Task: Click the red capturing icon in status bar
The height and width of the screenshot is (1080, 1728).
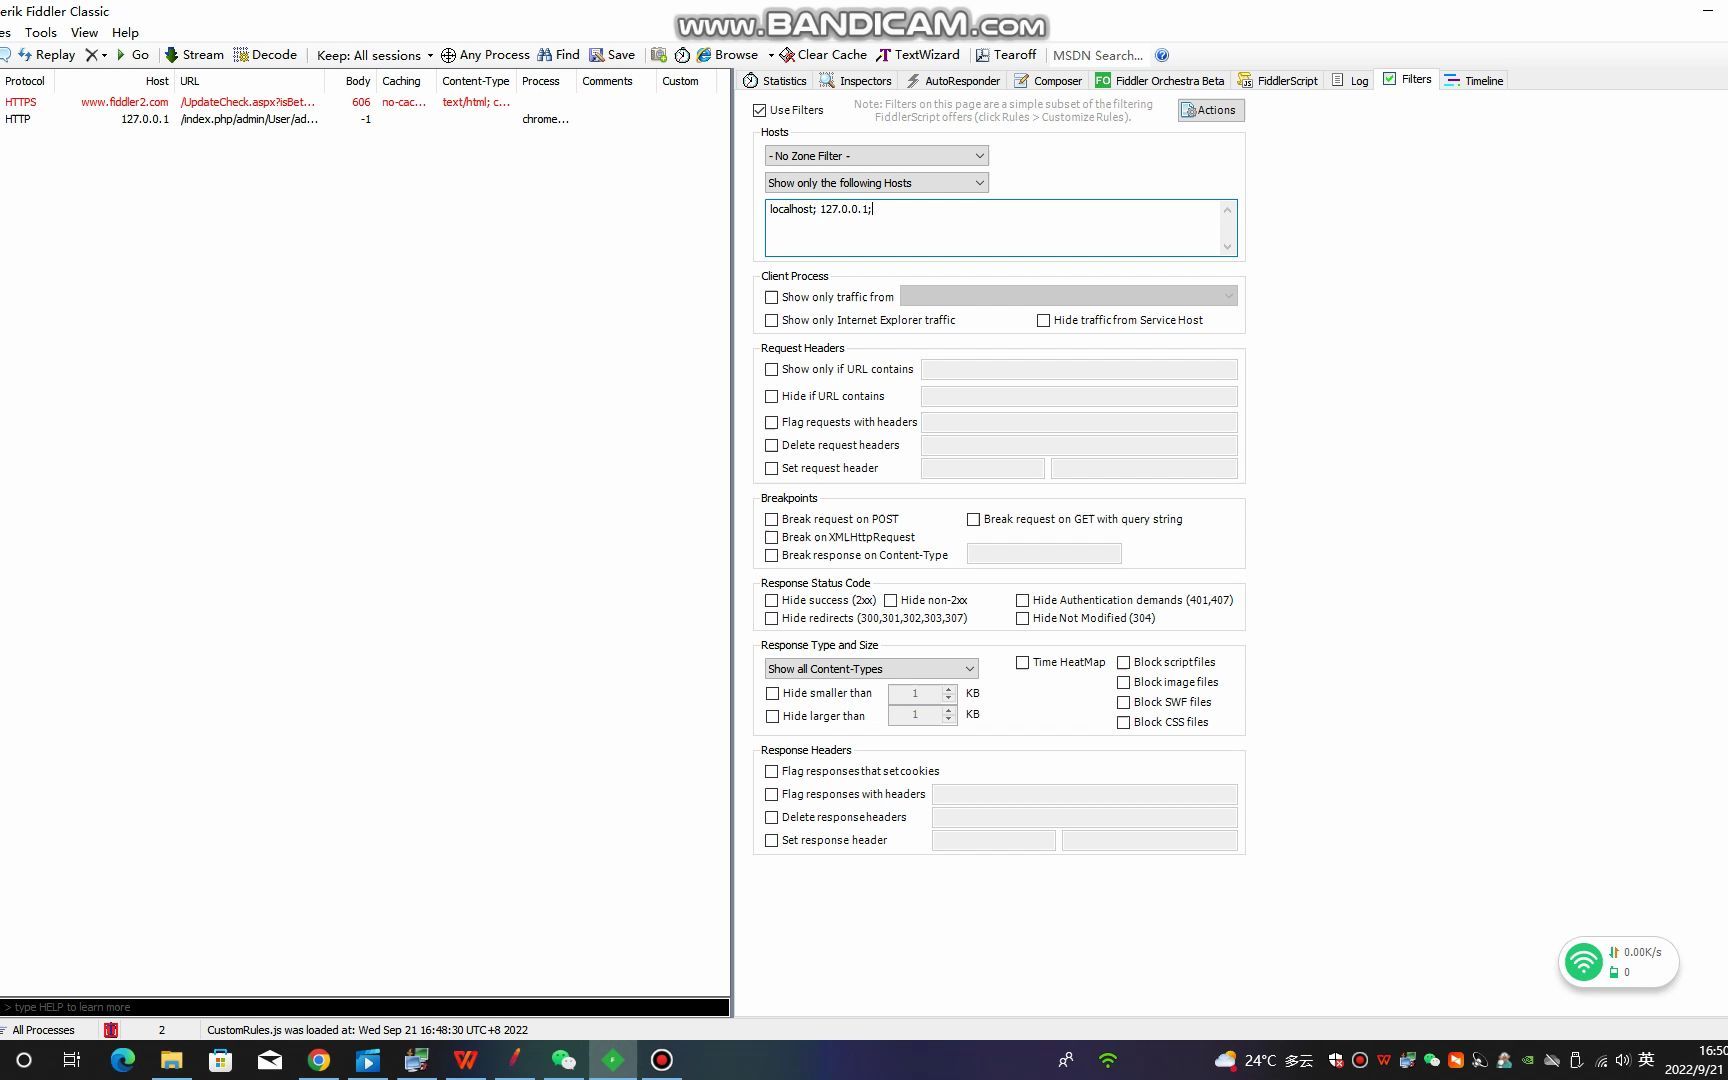Action: click(111, 1029)
